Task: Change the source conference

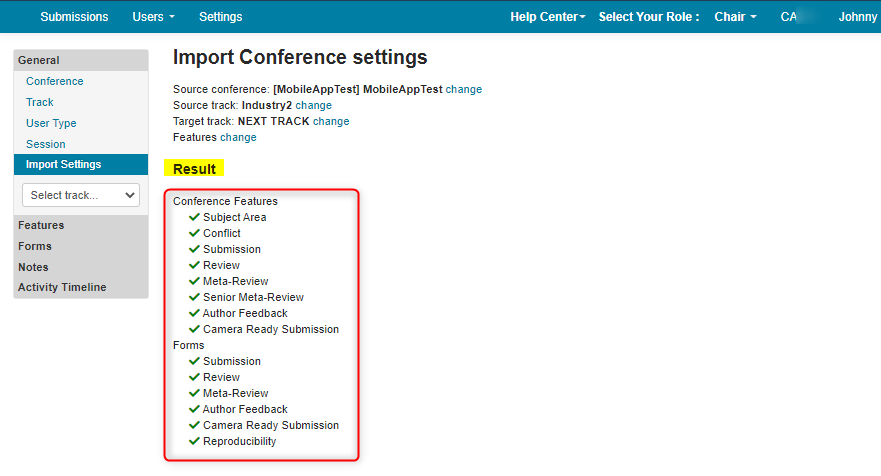Action: pos(464,89)
